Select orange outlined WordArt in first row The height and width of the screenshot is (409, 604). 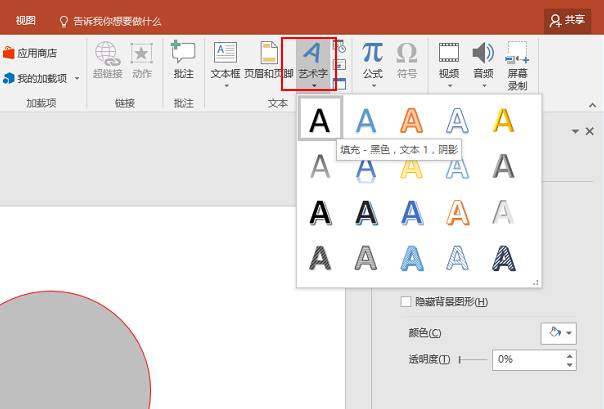click(x=411, y=120)
